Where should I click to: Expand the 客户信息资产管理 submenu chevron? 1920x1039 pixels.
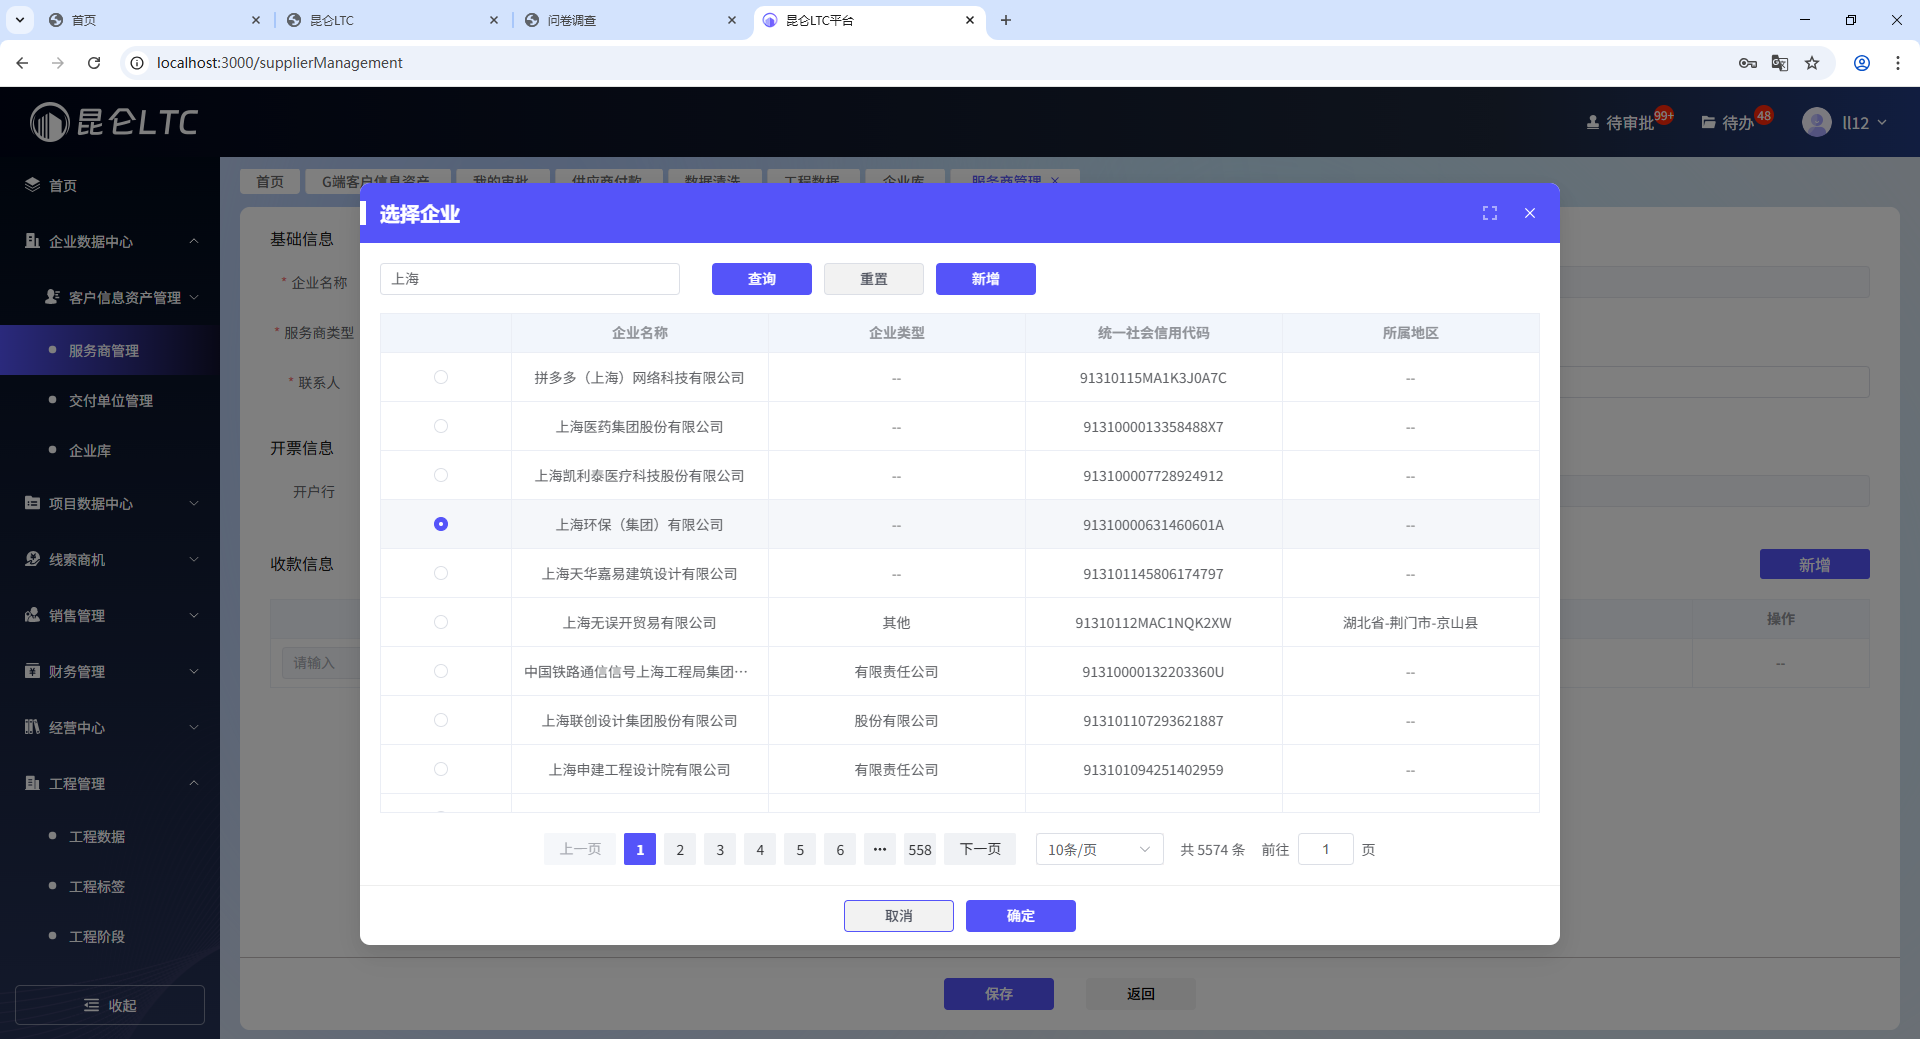[x=196, y=297]
